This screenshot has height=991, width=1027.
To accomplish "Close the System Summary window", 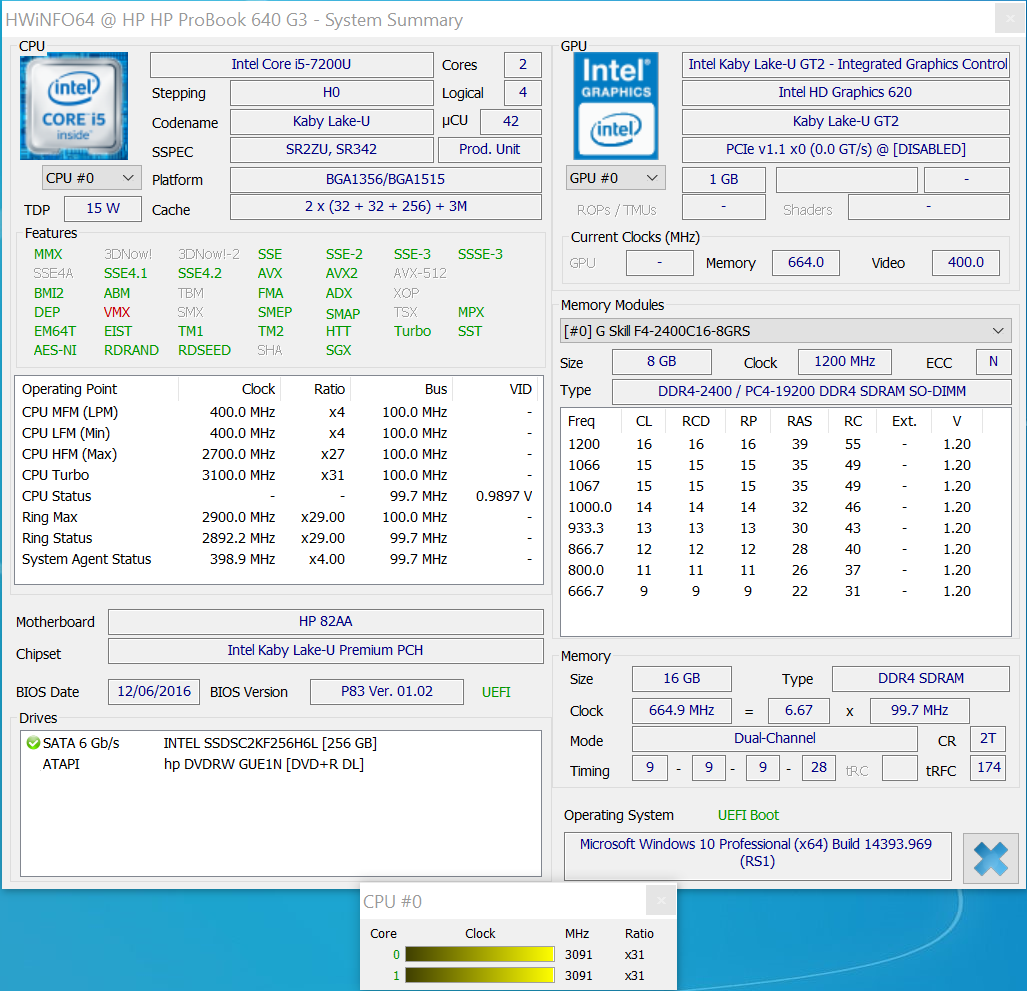I will pos(1009,19).
